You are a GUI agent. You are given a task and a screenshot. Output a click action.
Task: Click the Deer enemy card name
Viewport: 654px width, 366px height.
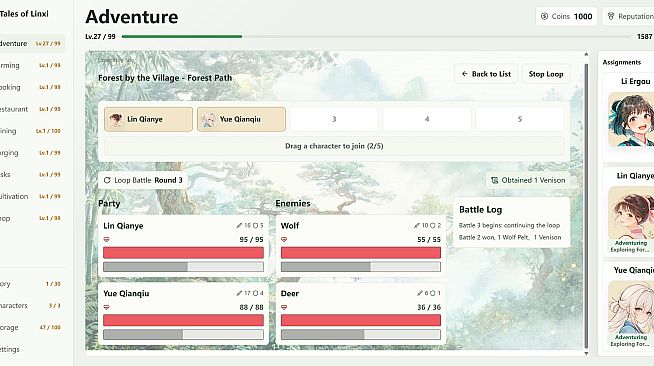pos(290,293)
